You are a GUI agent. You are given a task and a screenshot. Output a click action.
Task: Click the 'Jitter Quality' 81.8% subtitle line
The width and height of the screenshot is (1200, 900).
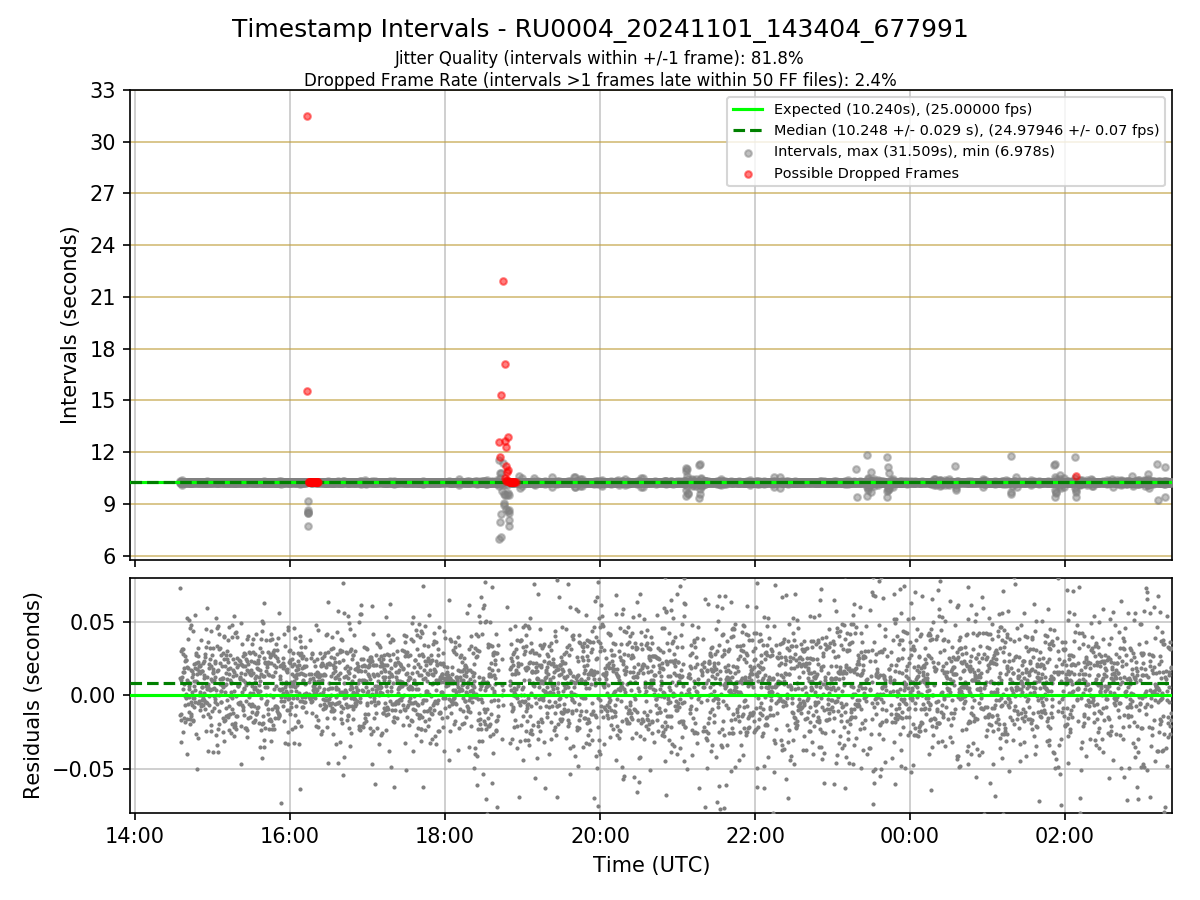pos(599,58)
